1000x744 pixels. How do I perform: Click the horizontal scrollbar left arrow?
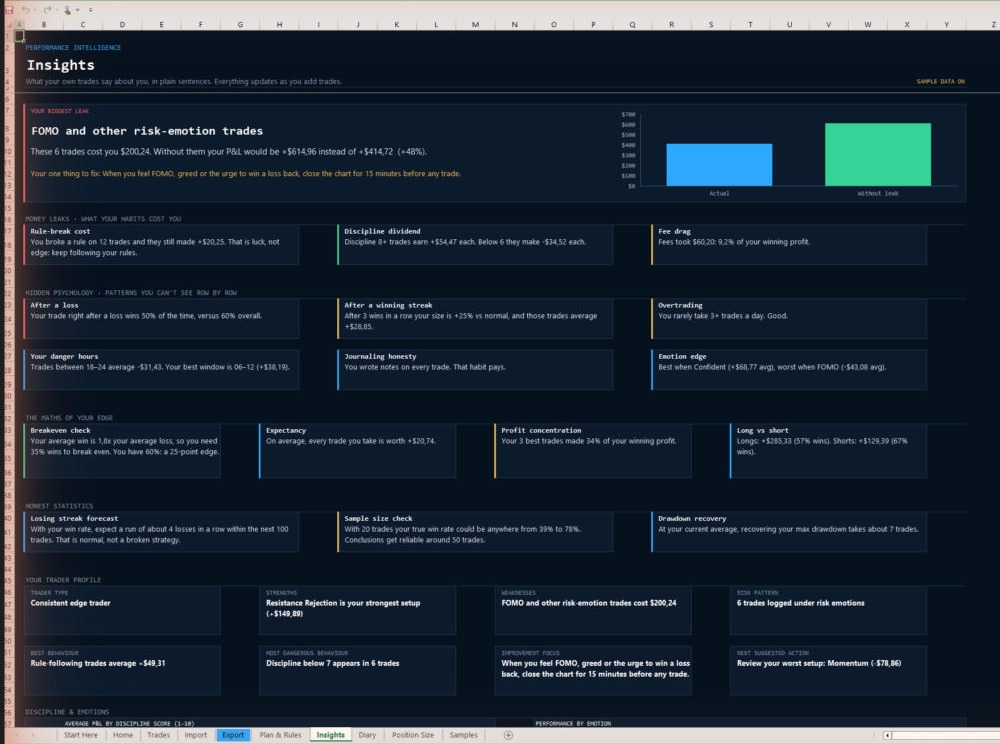tap(887, 735)
